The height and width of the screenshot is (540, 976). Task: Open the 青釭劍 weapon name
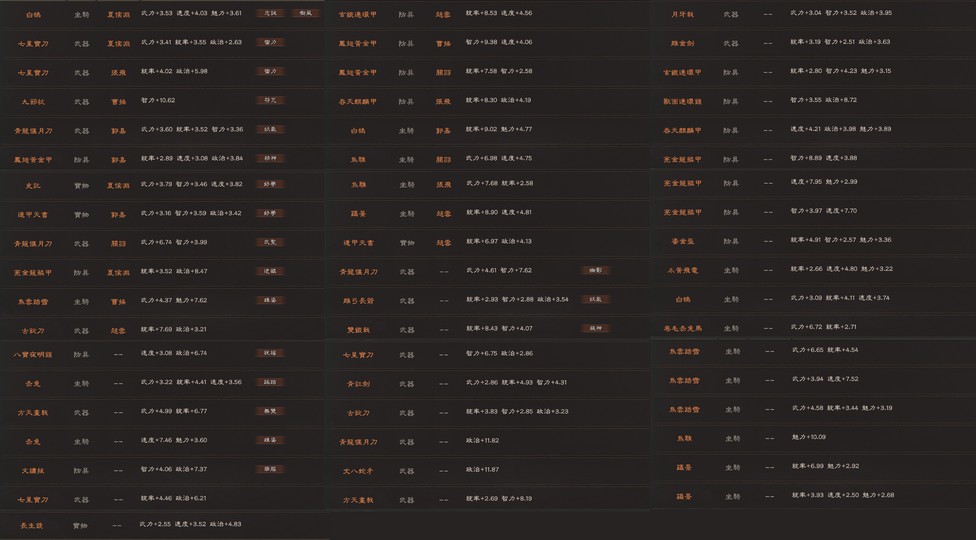point(358,384)
